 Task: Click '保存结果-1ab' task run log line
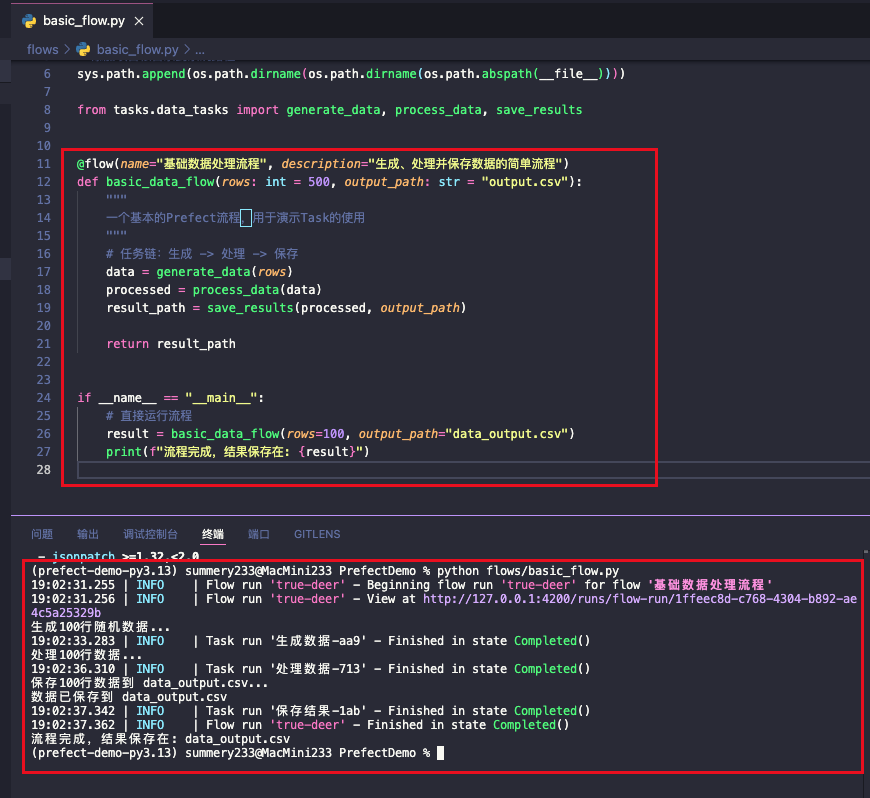coord(311,711)
